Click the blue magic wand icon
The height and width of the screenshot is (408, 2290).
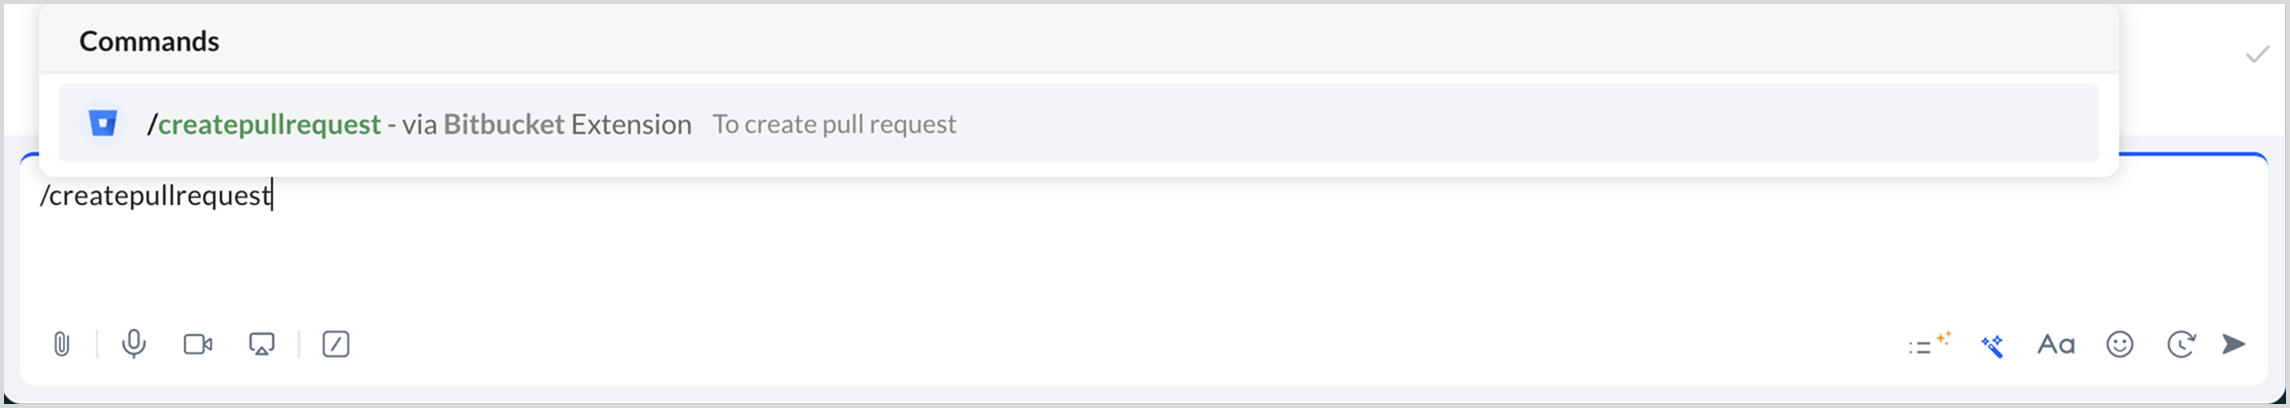coord(1992,346)
